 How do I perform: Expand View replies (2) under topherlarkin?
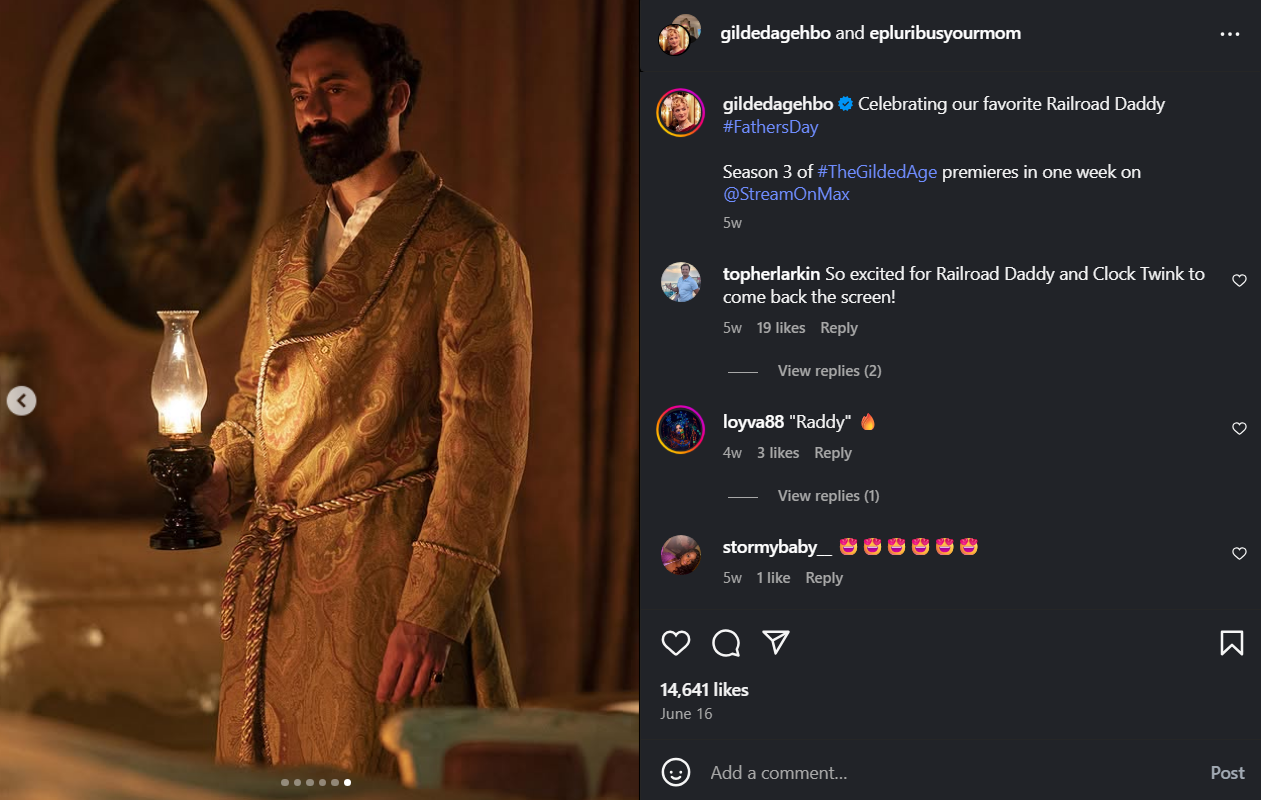[829, 371]
